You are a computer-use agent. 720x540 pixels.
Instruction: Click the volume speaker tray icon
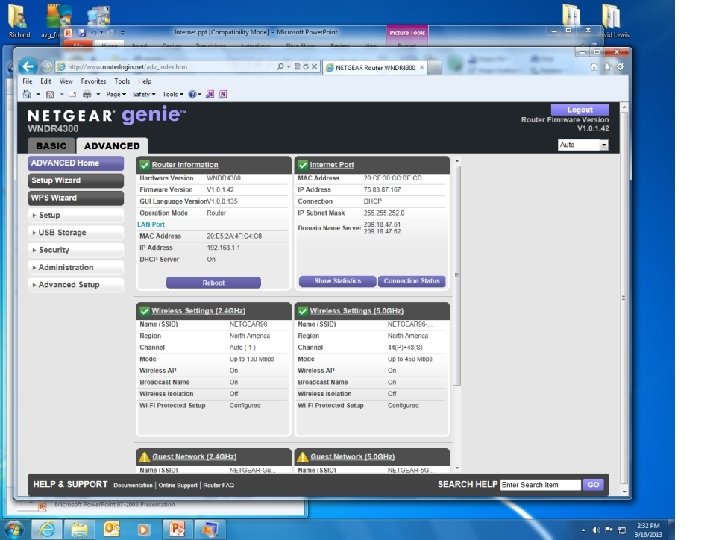(596, 530)
